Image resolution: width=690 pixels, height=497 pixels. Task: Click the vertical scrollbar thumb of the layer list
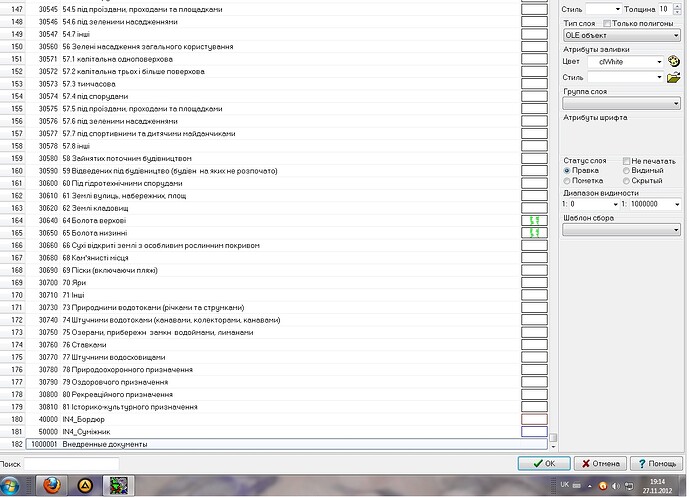click(554, 437)
